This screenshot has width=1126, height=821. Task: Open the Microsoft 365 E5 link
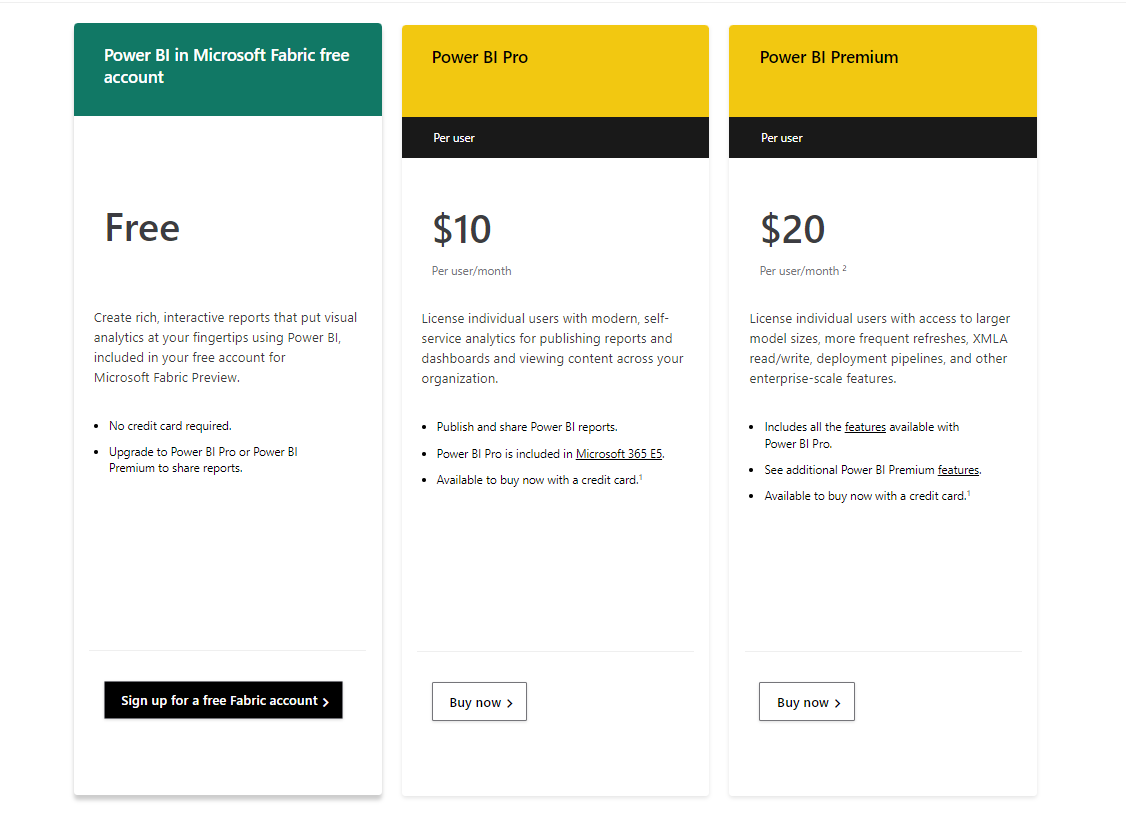tap(619, 454)
